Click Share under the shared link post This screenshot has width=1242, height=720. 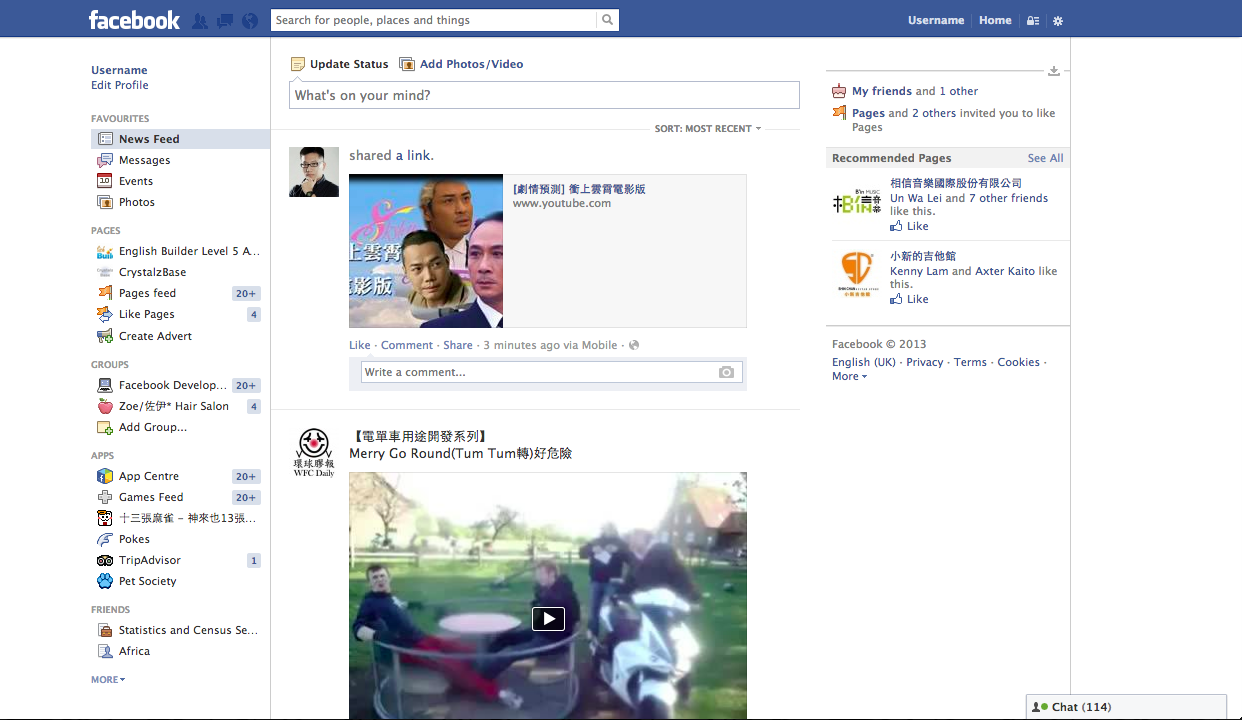click(x=458, y=345)
